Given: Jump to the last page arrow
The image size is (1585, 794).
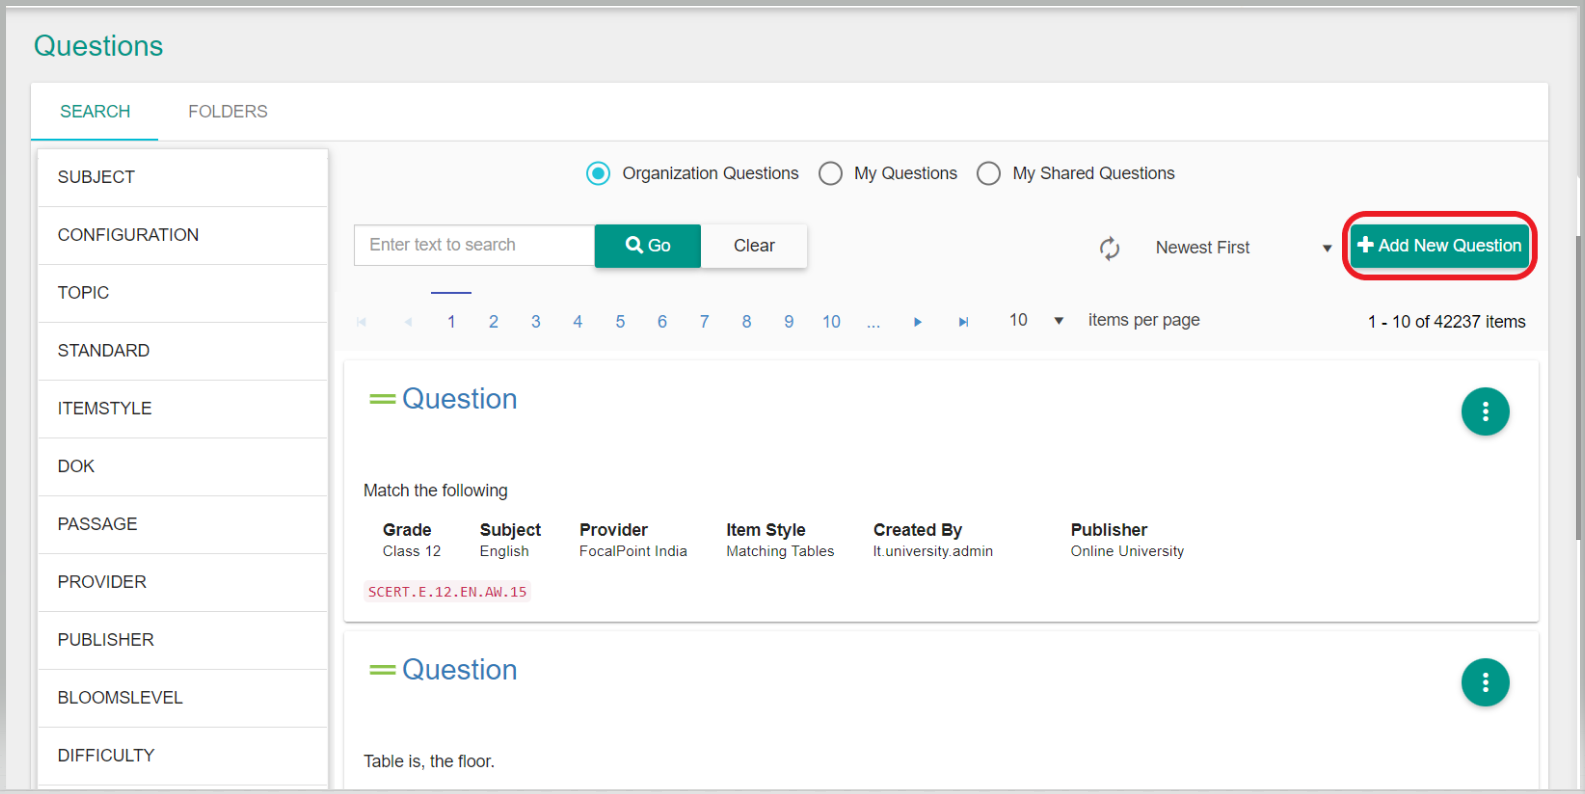Looking at the screenshot, I should click(963, 322).
